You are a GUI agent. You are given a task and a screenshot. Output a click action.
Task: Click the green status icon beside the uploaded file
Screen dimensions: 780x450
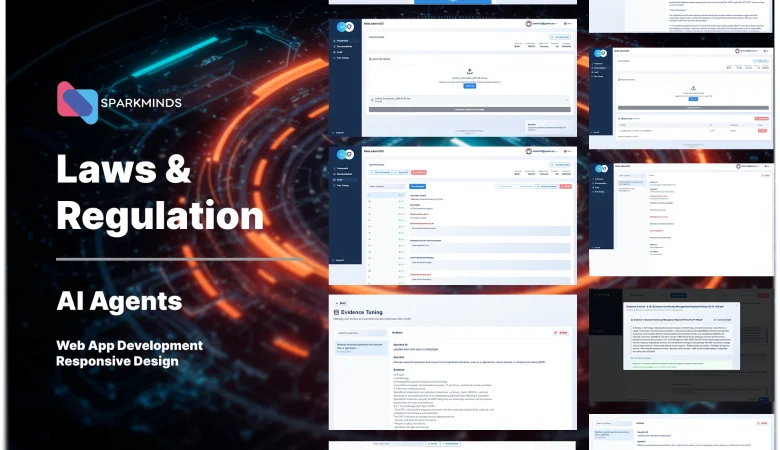pyautogui.click(x=372, y=99)
